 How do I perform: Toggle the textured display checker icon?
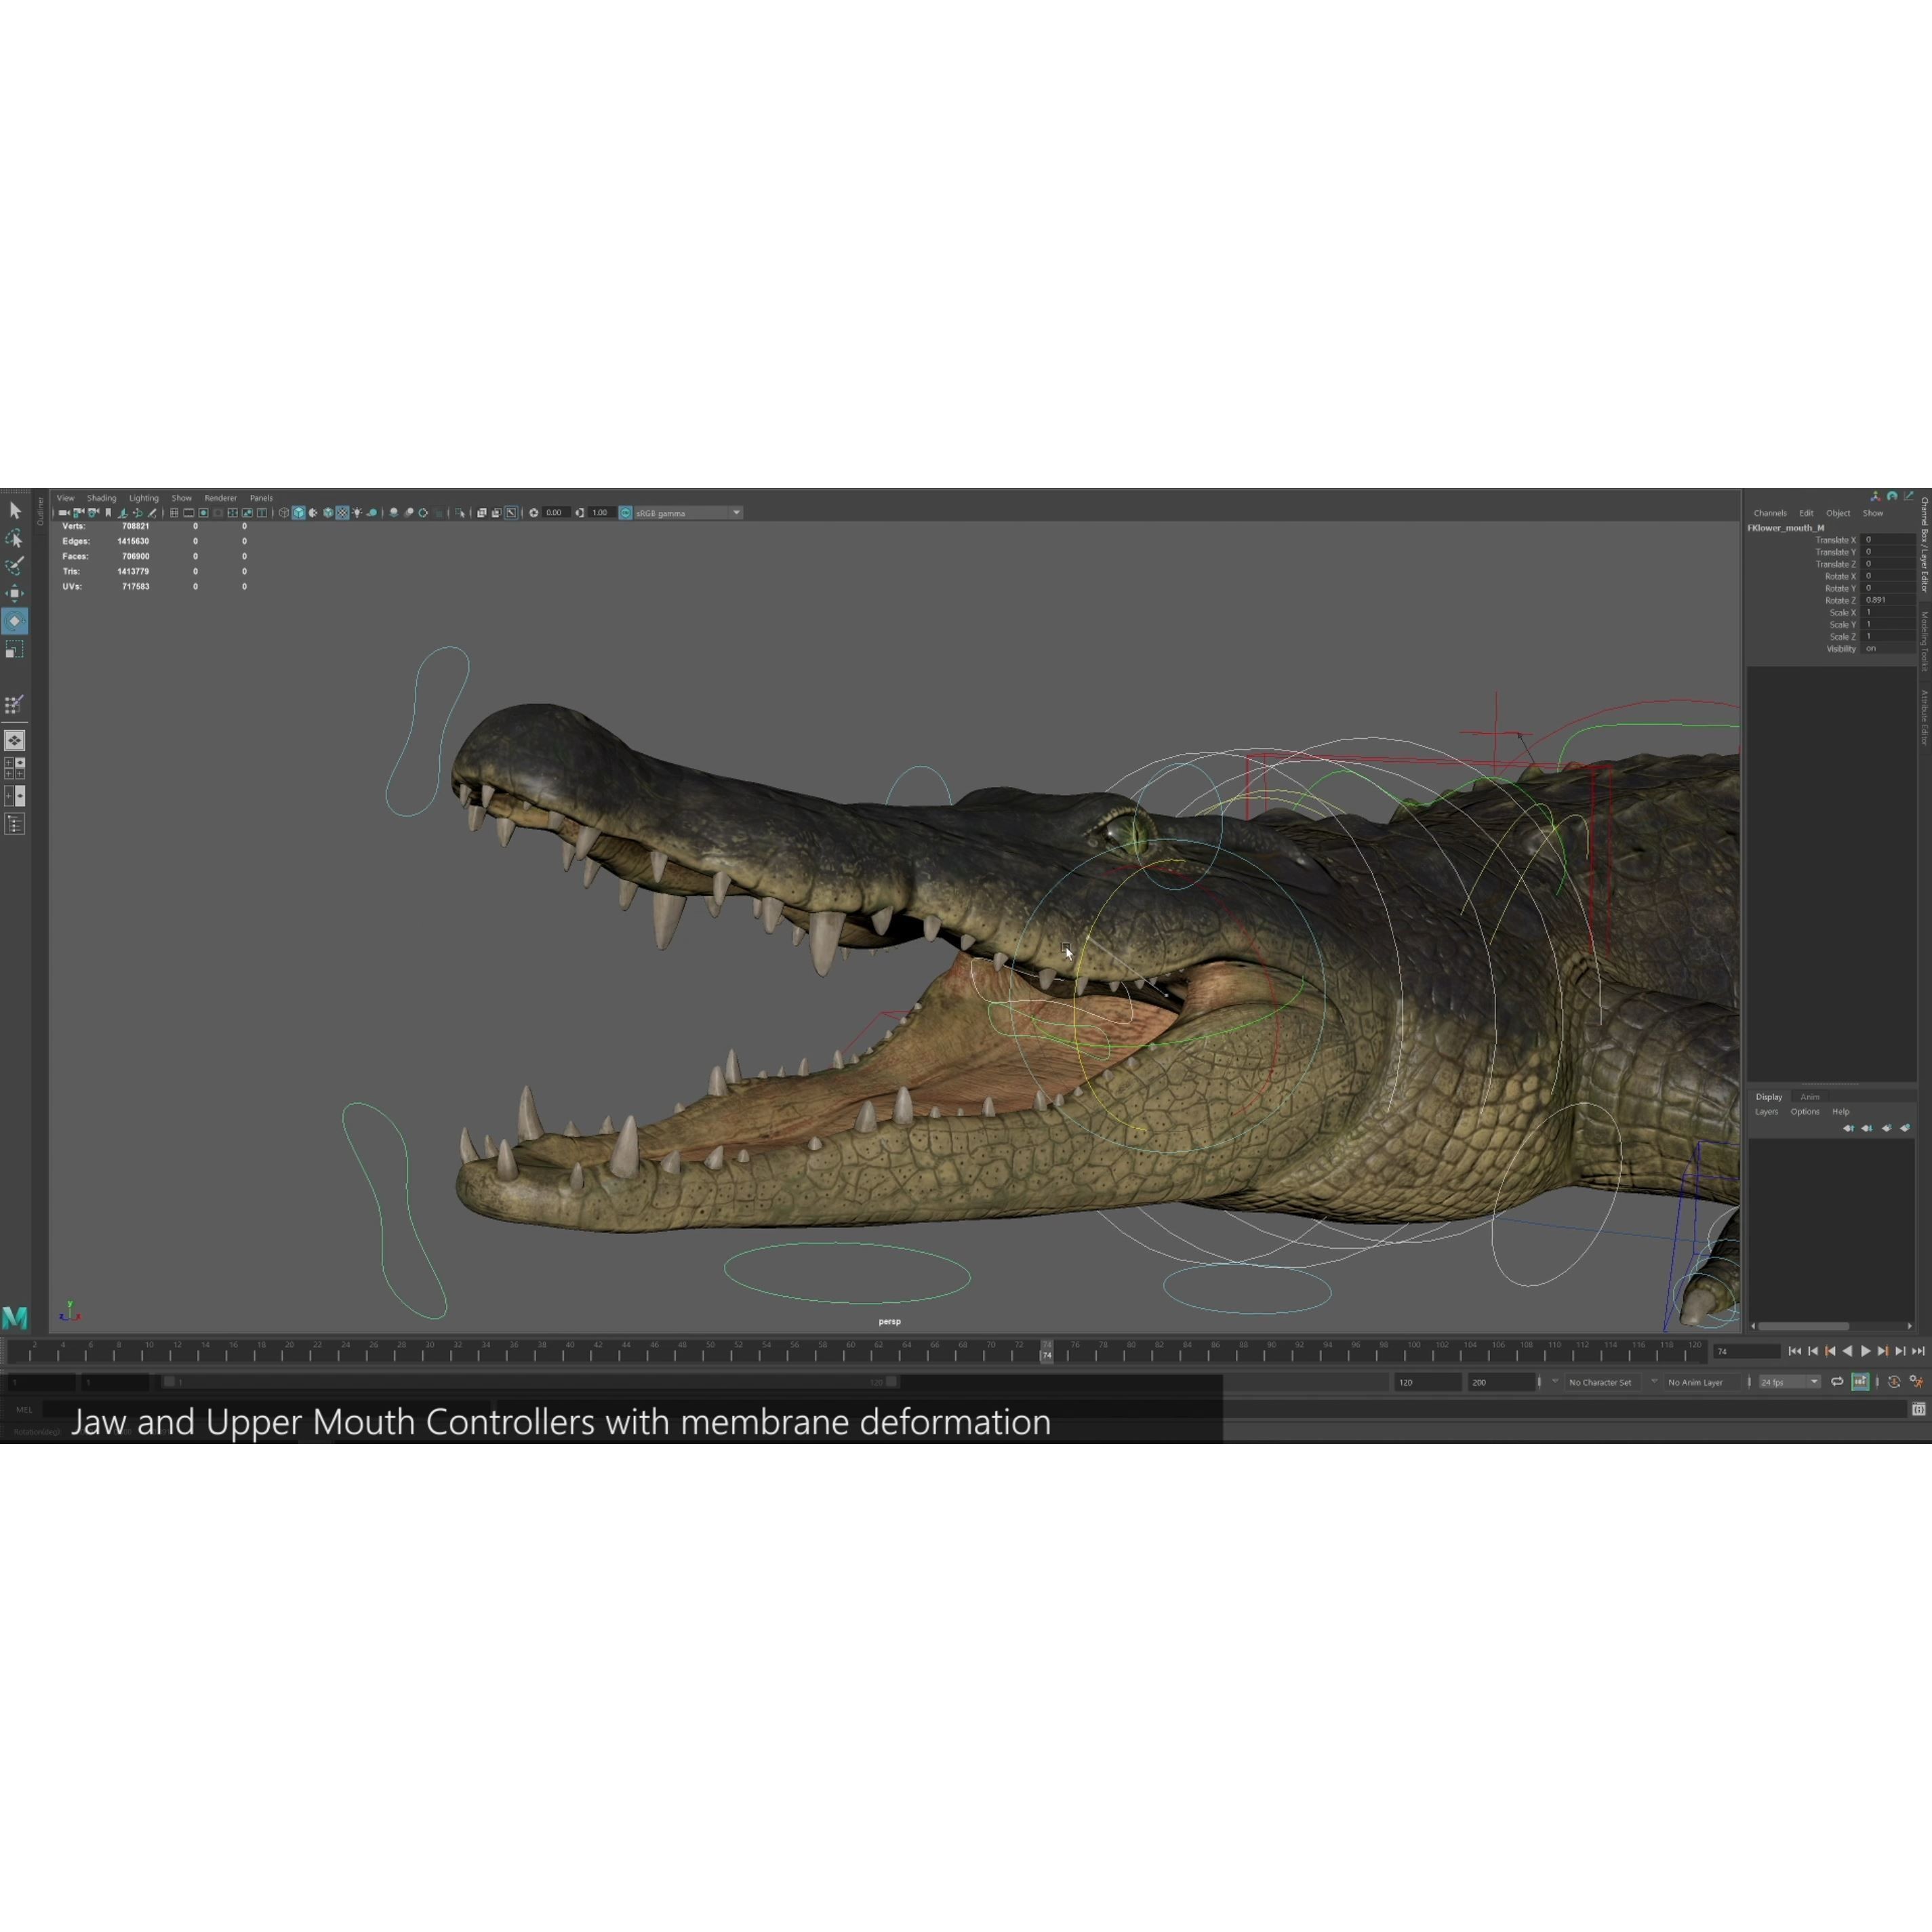coord(343,513)
